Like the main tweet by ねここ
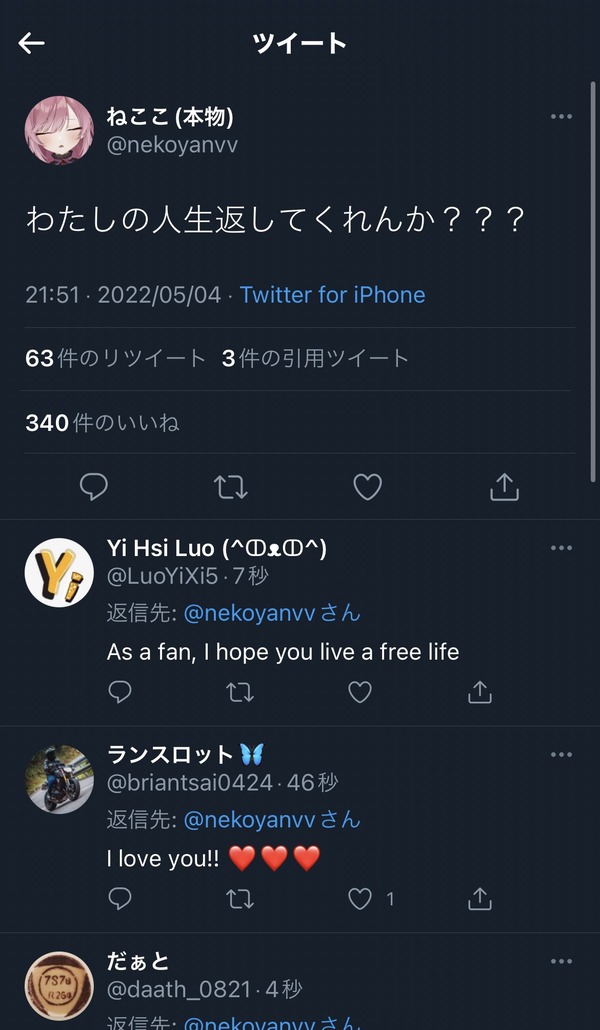This screenshot has width=600, height=1030. point(367,487)
